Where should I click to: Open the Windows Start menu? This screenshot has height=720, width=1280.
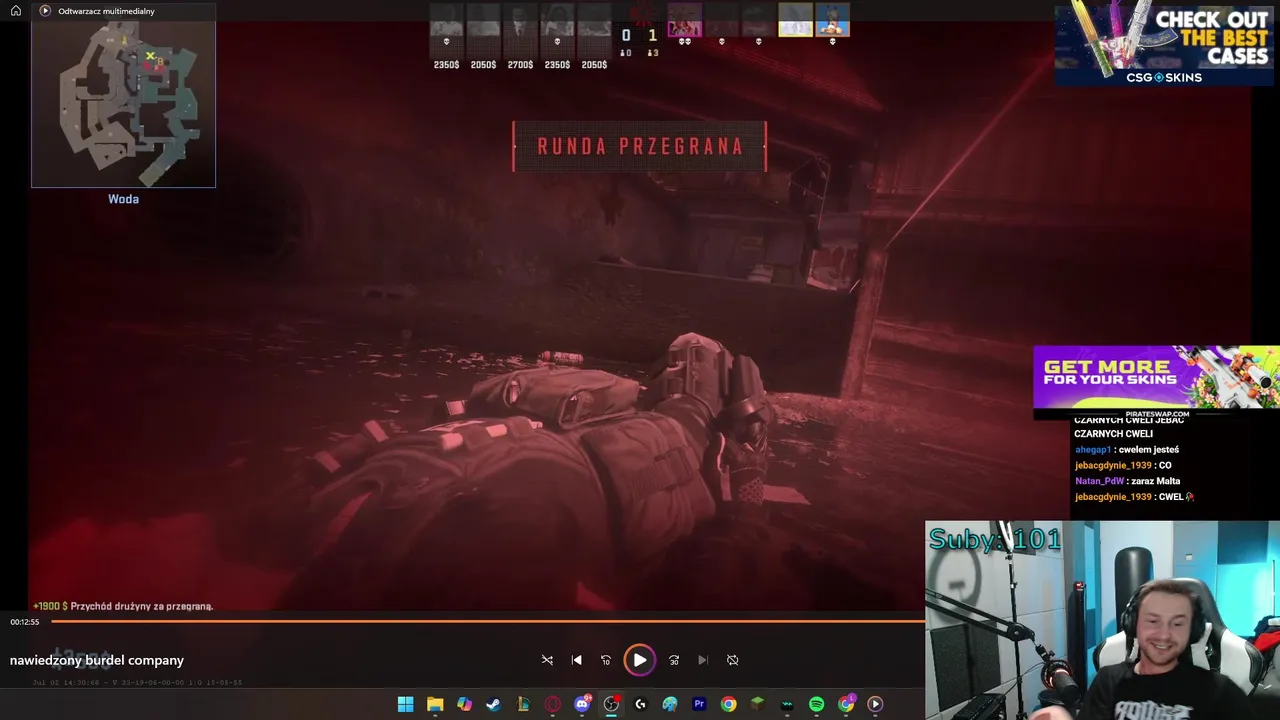point(405,704)
